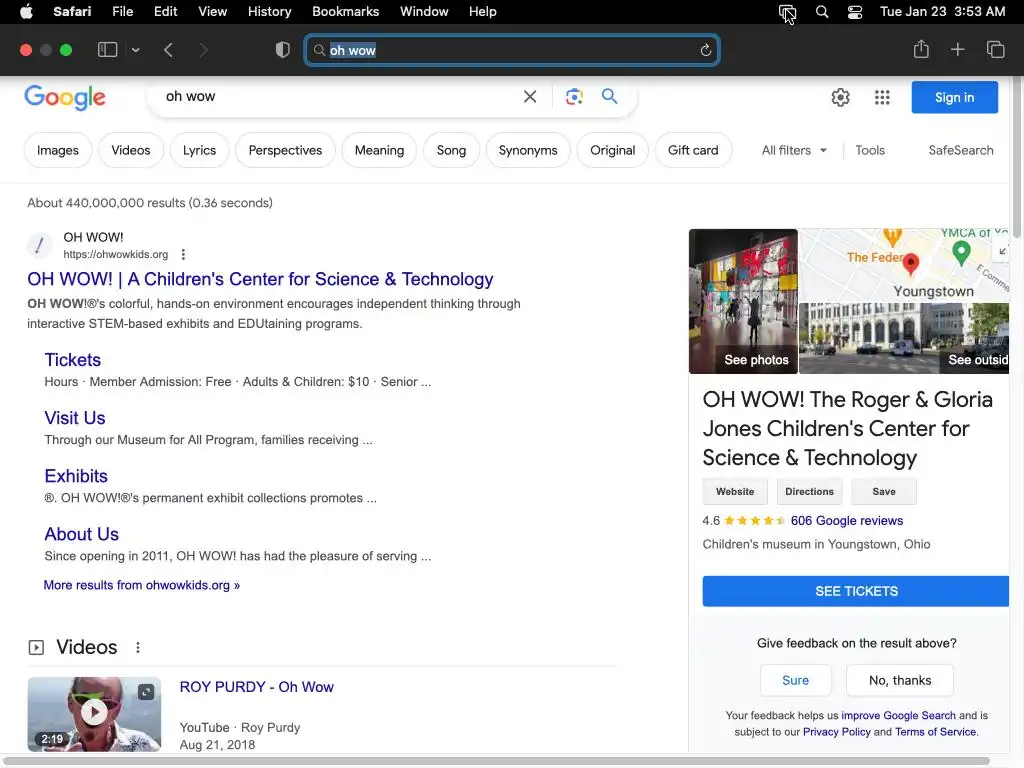1024x768 pixels.
Task: Click the Website button in knowledge panel
Action: coord(735,491)
